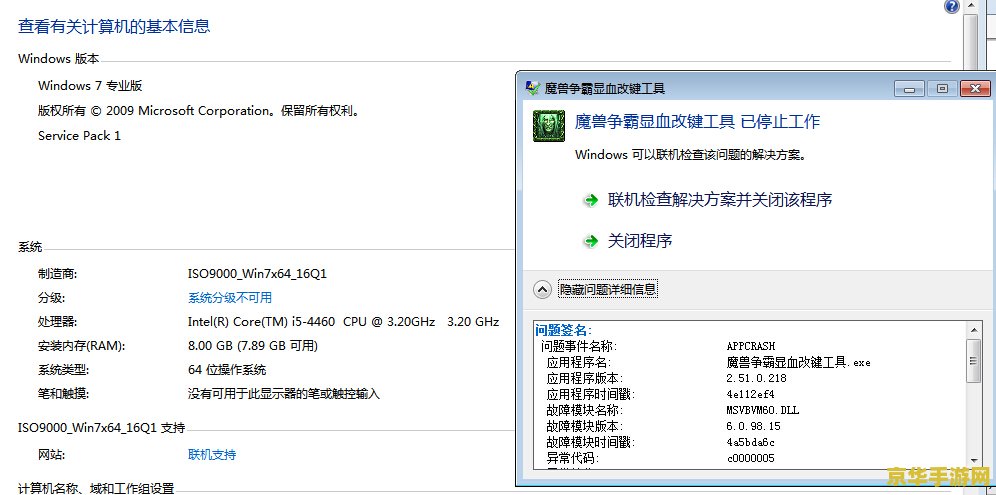Select exception code c0000005
The width and height of the screenshot is (996, 495).
pyautogui.click(x=751, y=458)
